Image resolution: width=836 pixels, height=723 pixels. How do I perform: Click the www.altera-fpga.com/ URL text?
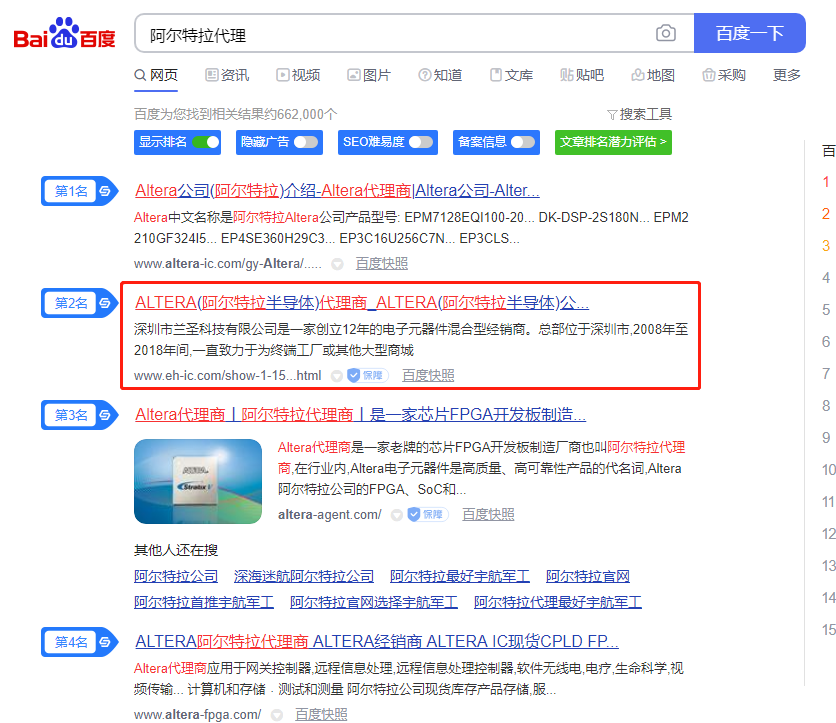coord(197,714)
